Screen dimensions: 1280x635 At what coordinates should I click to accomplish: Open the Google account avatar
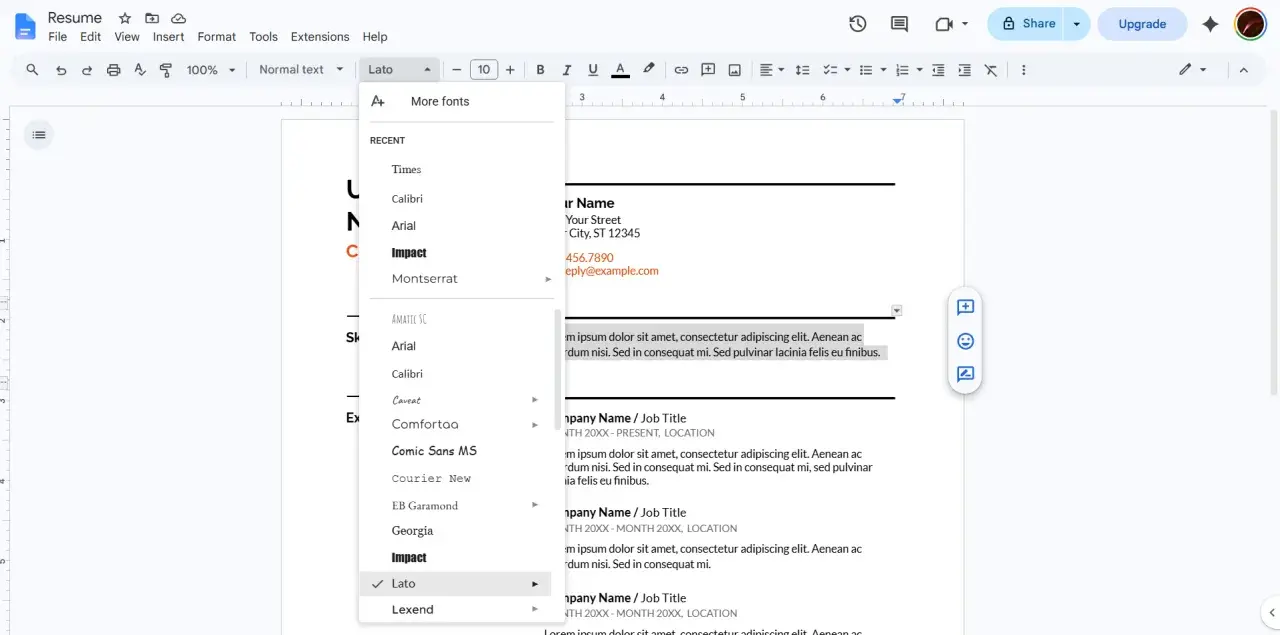(1250, 24)
